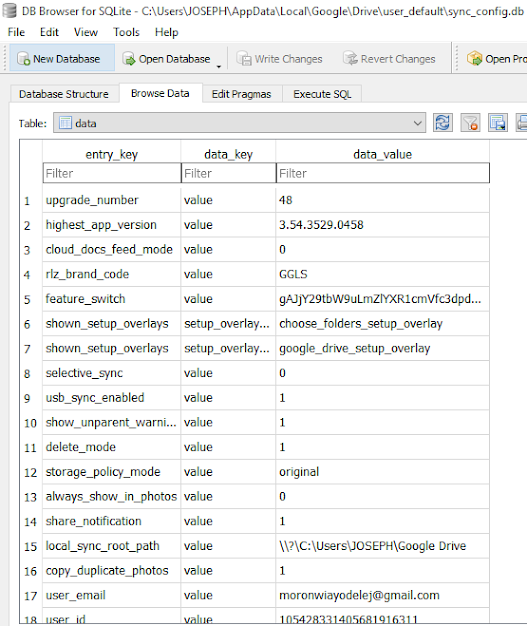The width and height of the screenshot is (527, 626).
Task: Select the selective_sync cell
Action: point(112,373)
